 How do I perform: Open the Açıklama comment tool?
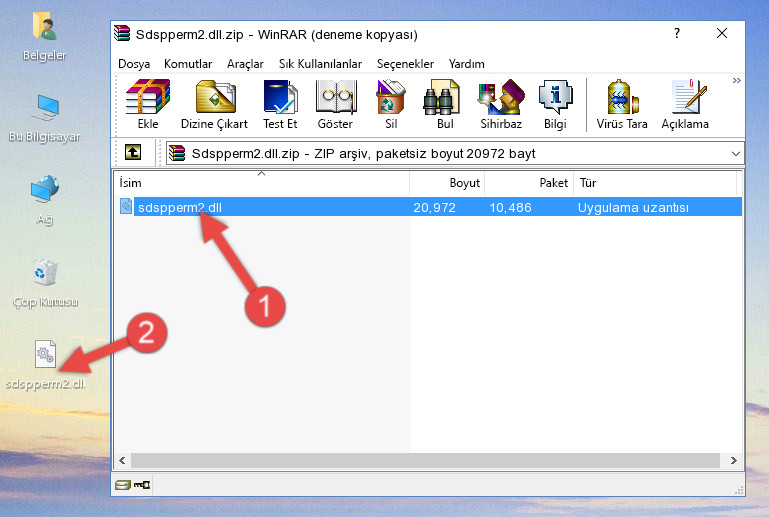point(685,104)
